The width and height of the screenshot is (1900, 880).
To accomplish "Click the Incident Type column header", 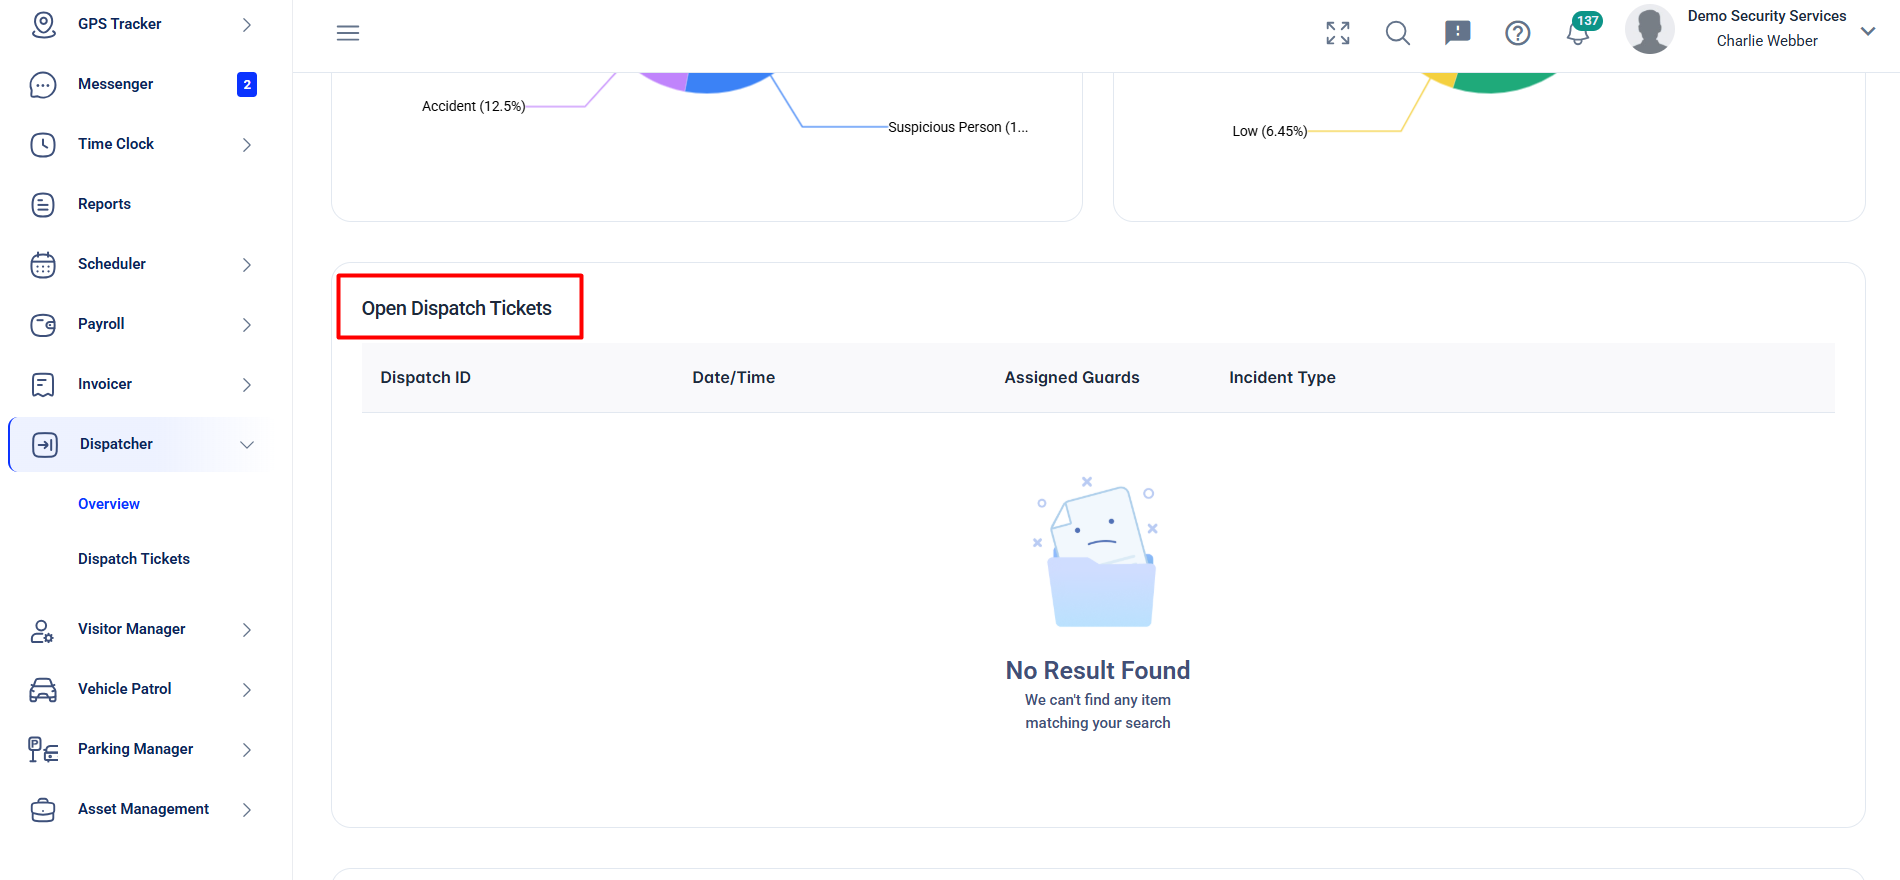I will pos(1282,377).
